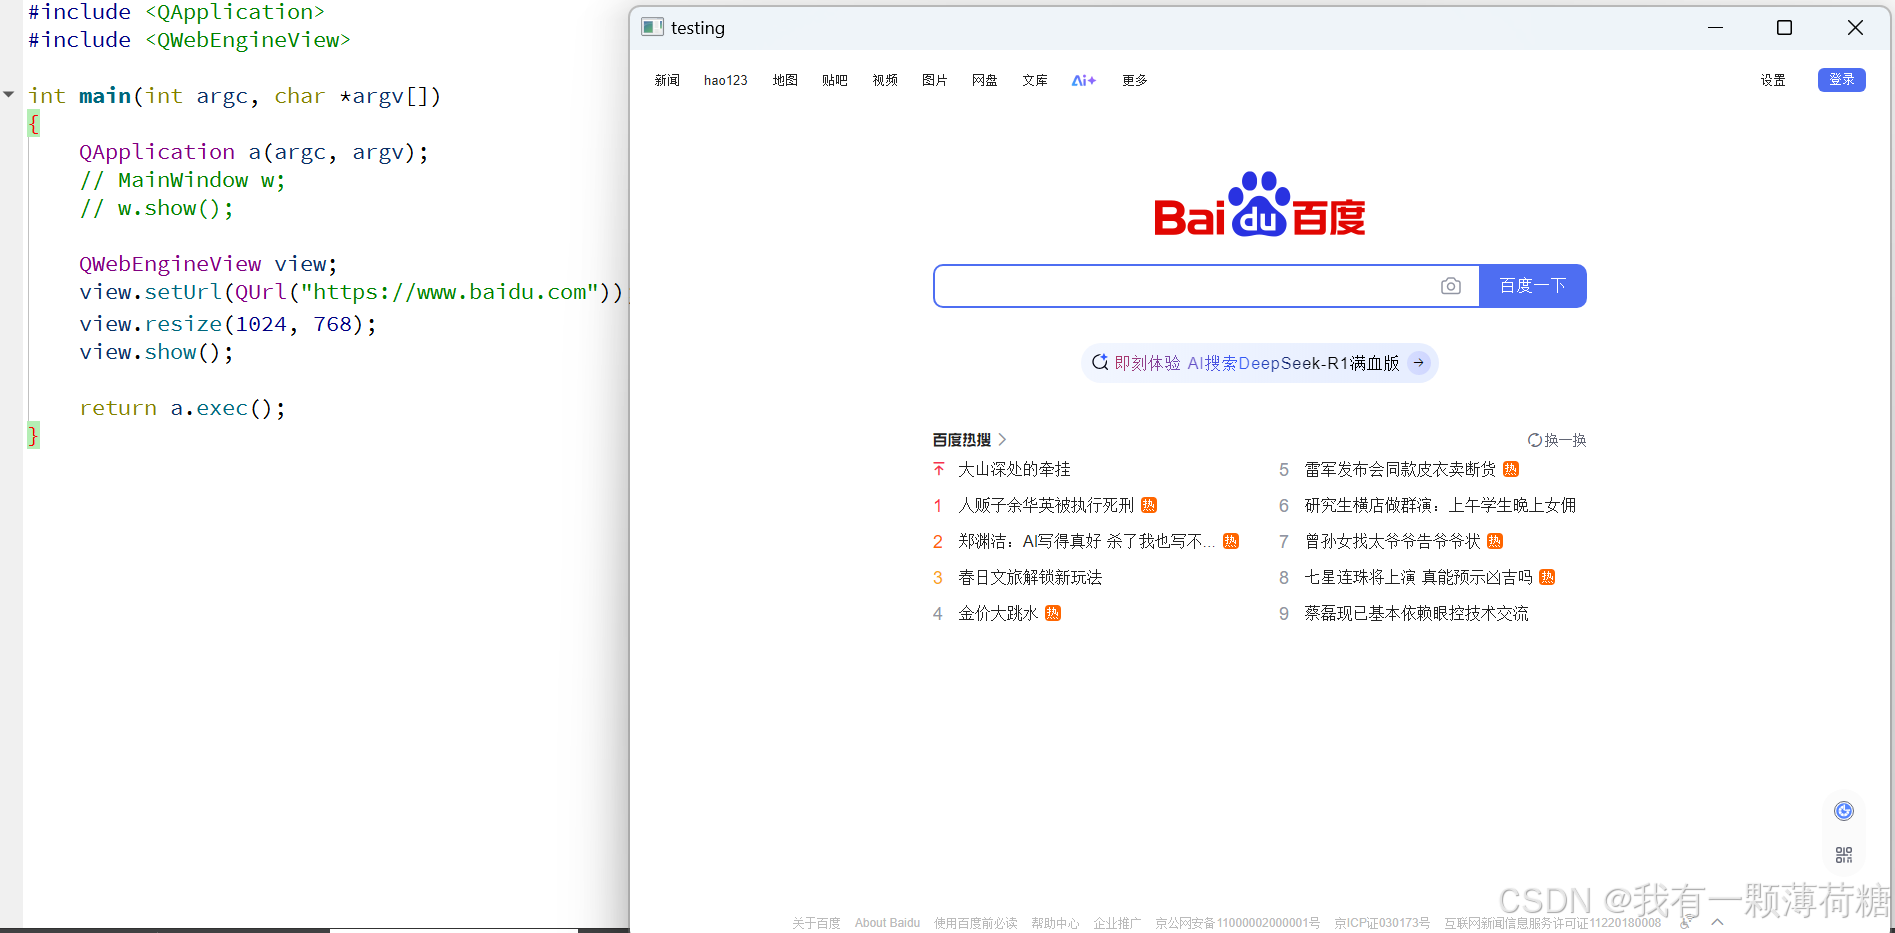The width and height of the screenshot is (1895, 933).
Task: Click the 登录 login button
Action: 1841,80
